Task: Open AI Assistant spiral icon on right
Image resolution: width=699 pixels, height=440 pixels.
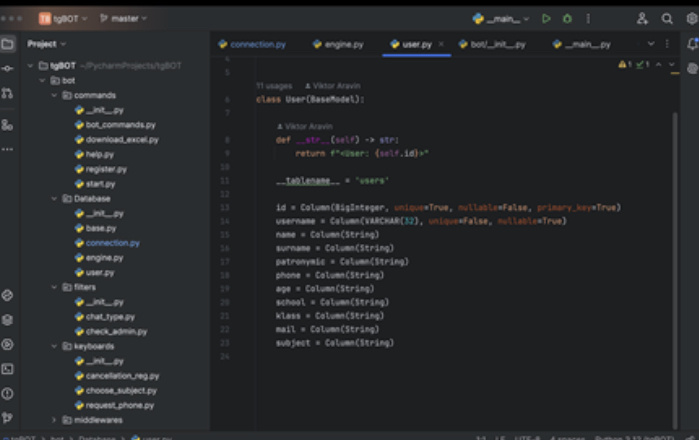Action: [692, 68]
